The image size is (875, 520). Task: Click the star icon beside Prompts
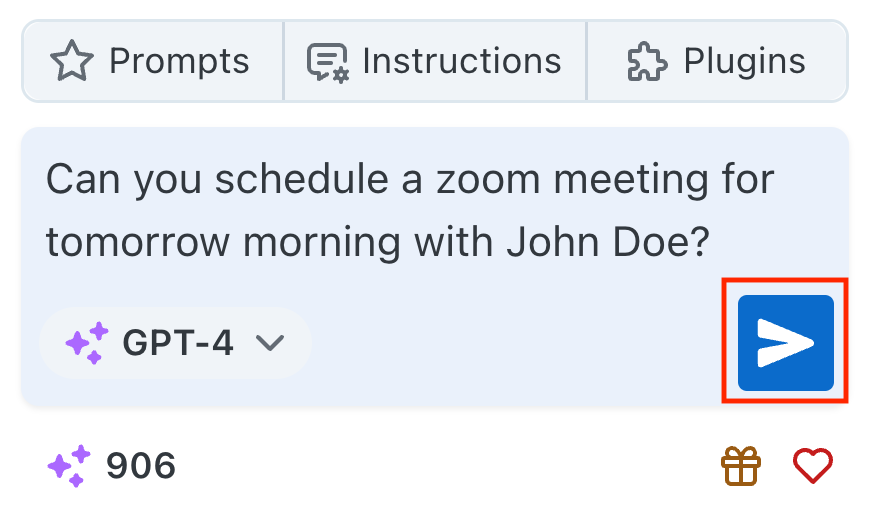pos(71,62)
